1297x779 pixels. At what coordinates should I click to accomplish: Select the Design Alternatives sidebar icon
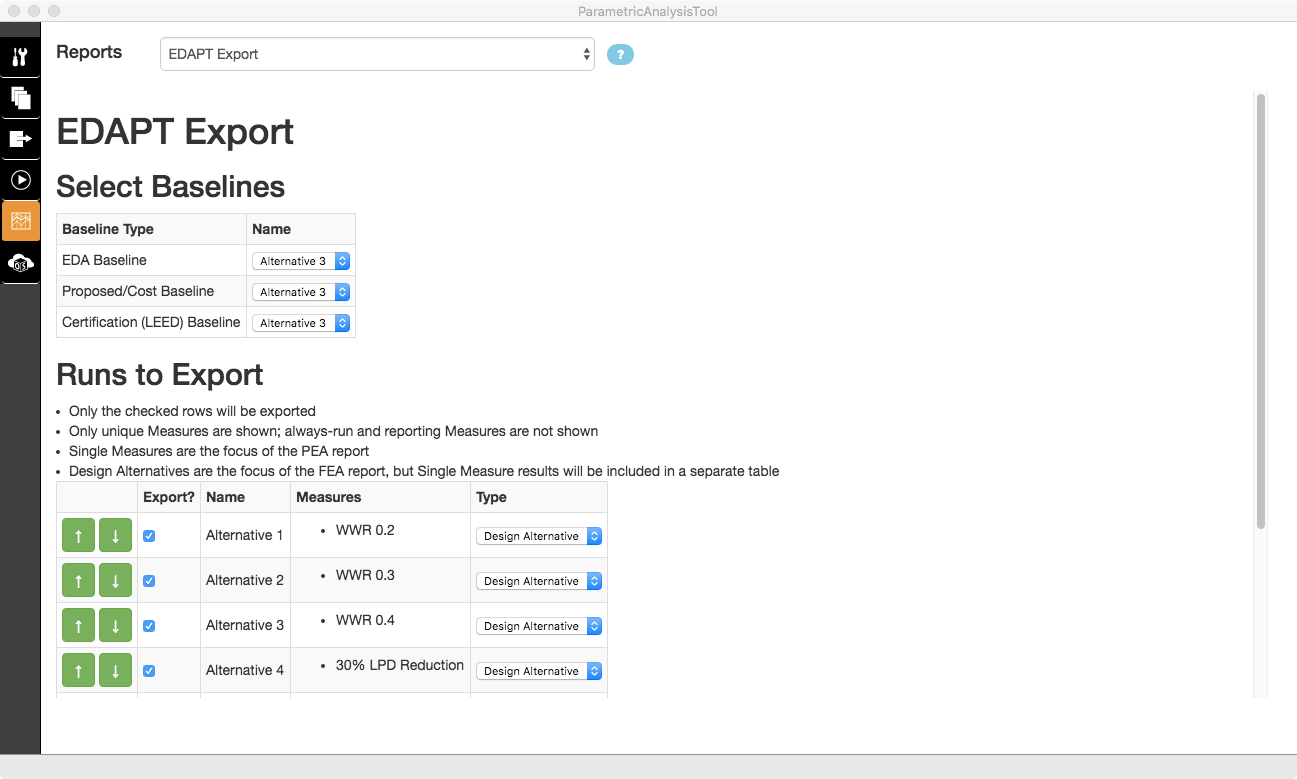click(x=20, y=98)
